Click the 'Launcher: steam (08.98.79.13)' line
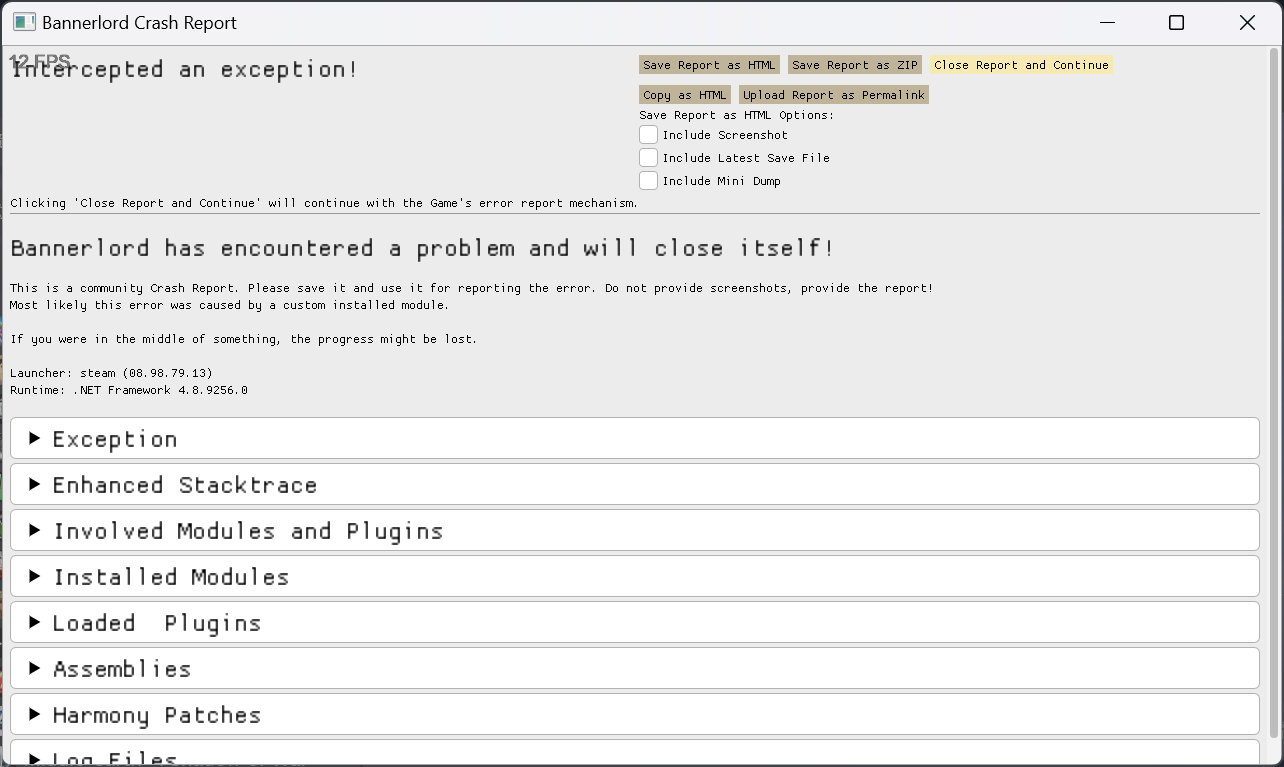Viewport: 1284px width, 767px height. [111, 373]
